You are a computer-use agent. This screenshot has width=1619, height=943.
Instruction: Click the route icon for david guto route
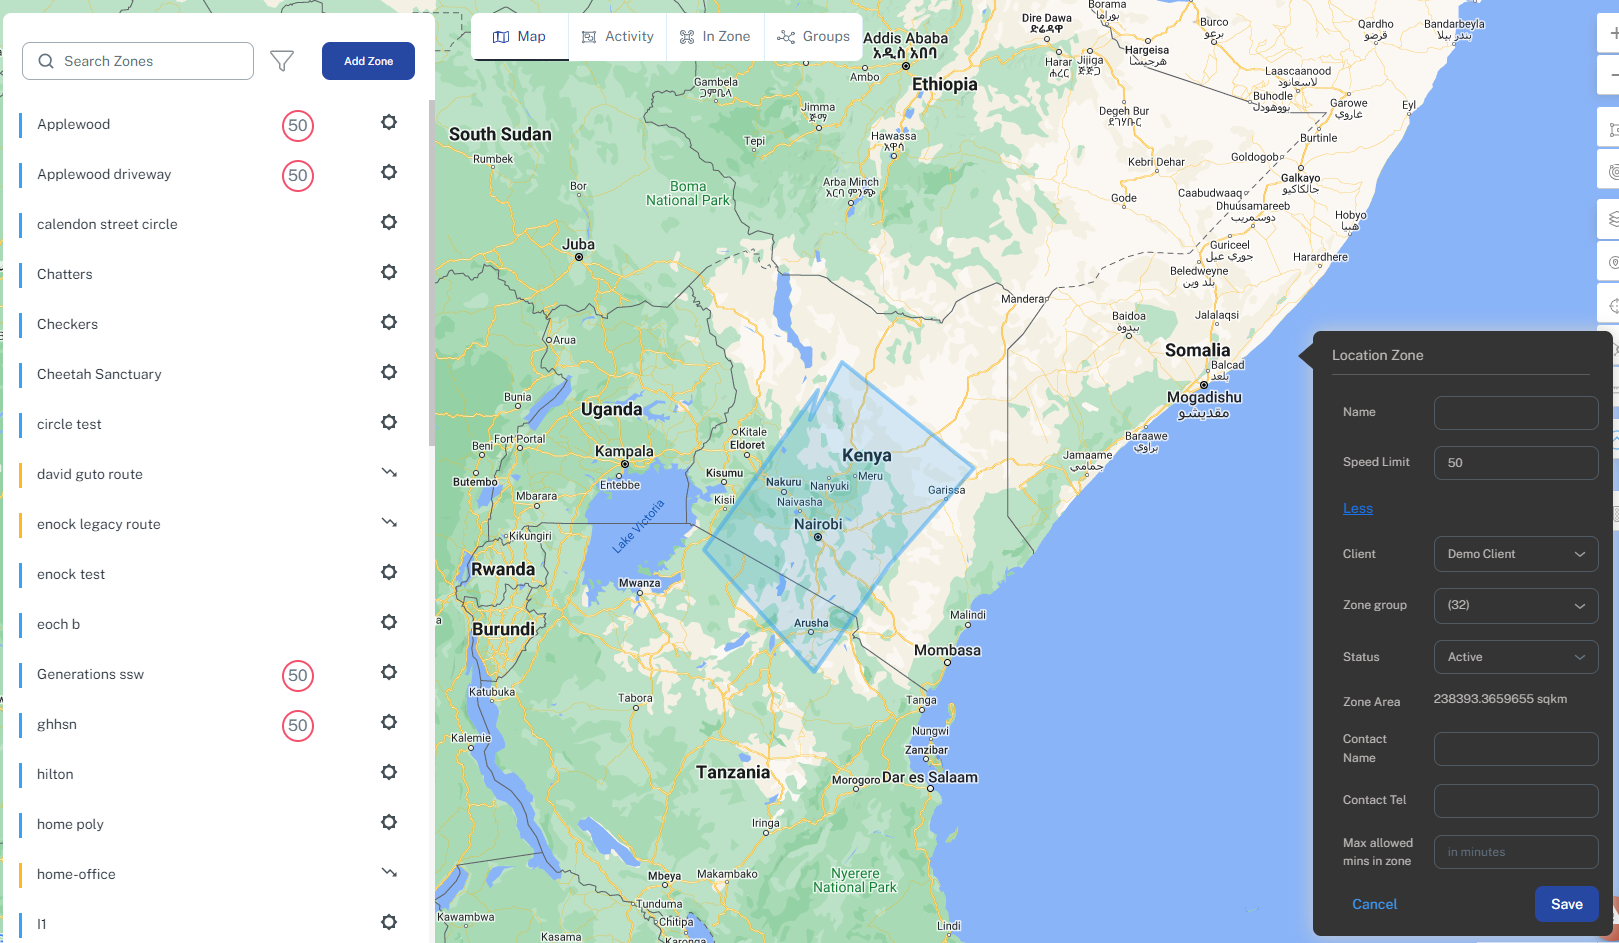(389, 472)
